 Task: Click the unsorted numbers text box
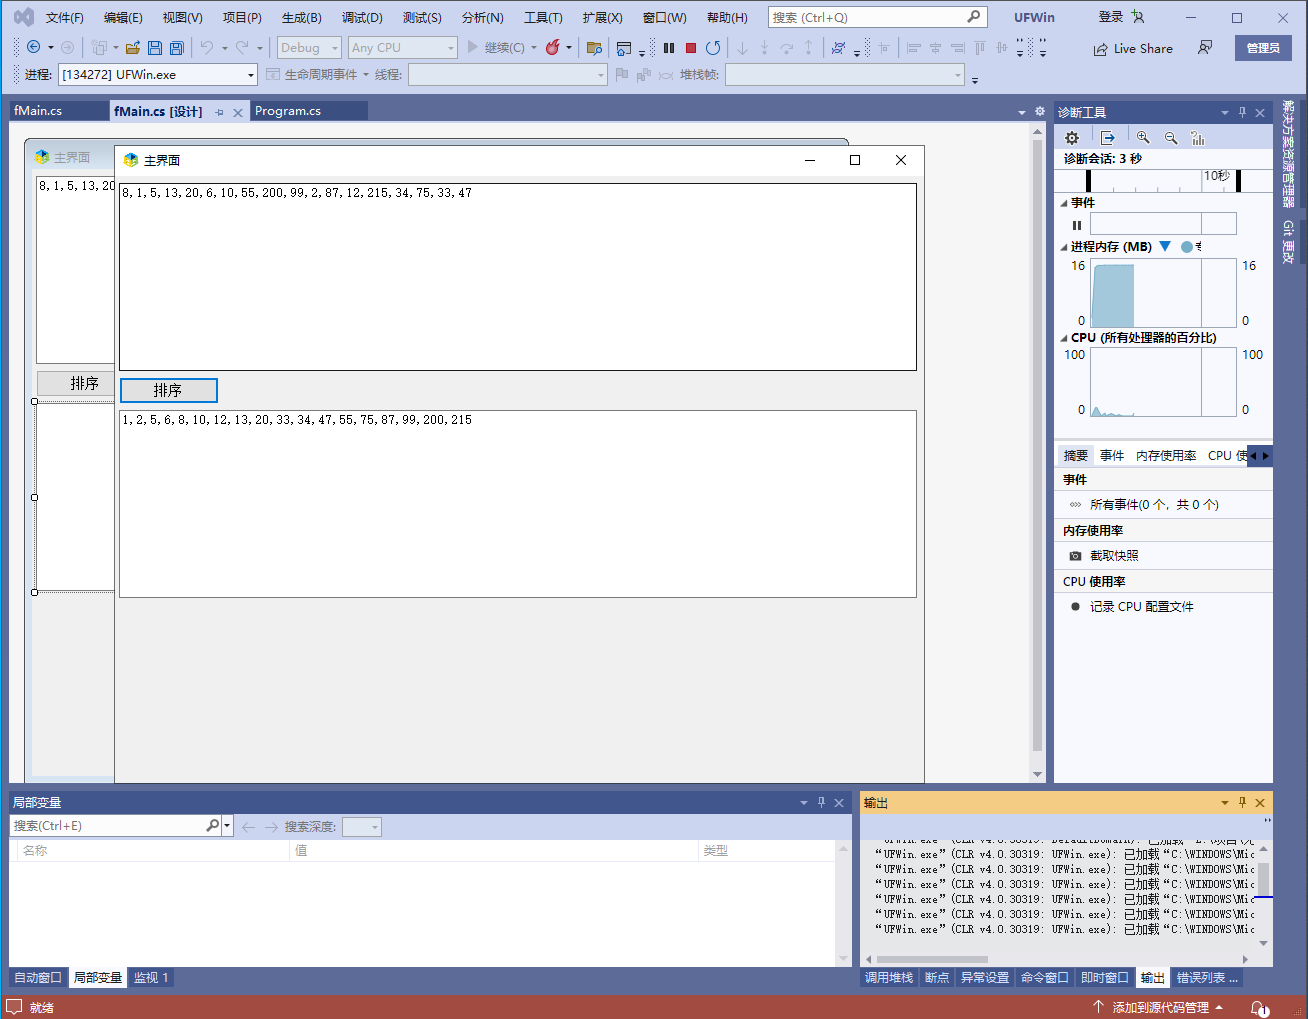pos(518,277)
